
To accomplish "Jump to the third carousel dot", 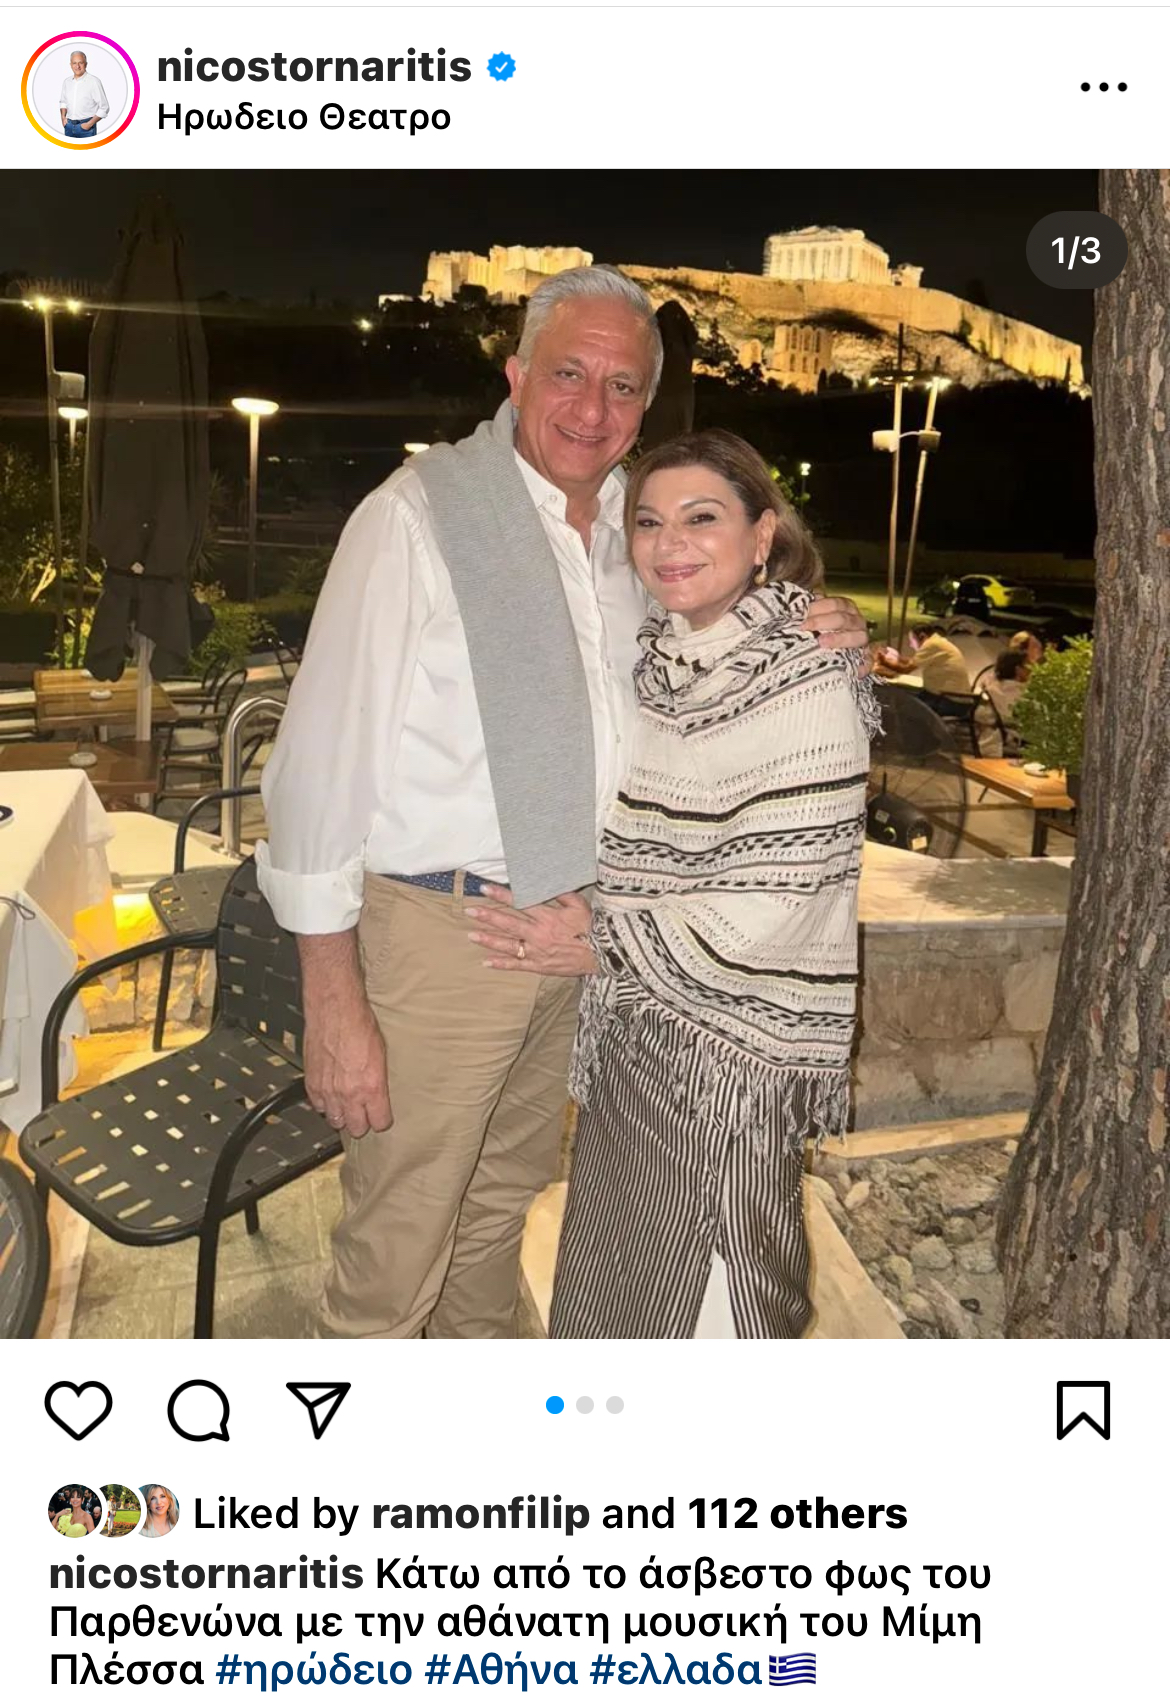I will tap(615, 1405).
